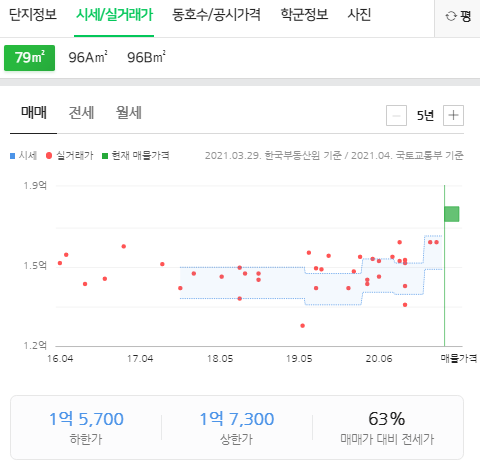This screenshot has width=480, height=465.
Task: Click the 매물가격 axis label
Action: (459, 359)
